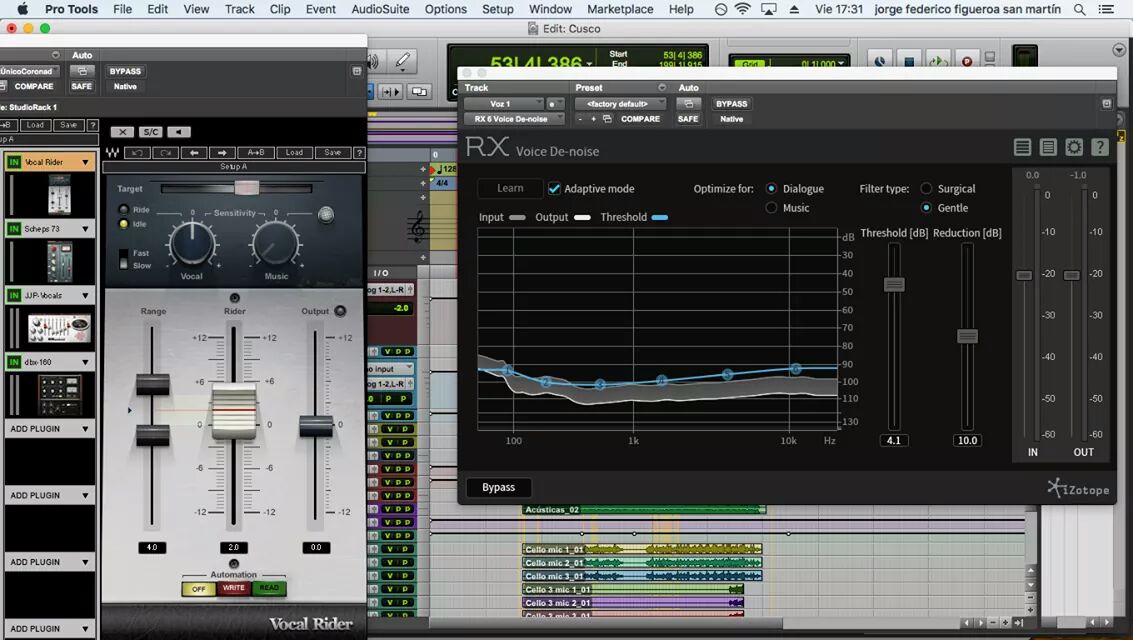Click the S/C sidechain button
The height and width of the screenshot is (640, 1133).
pos(150,131)
